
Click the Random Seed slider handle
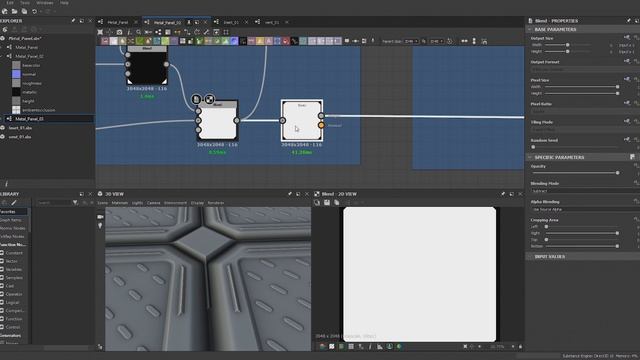(x=533, y=147)
